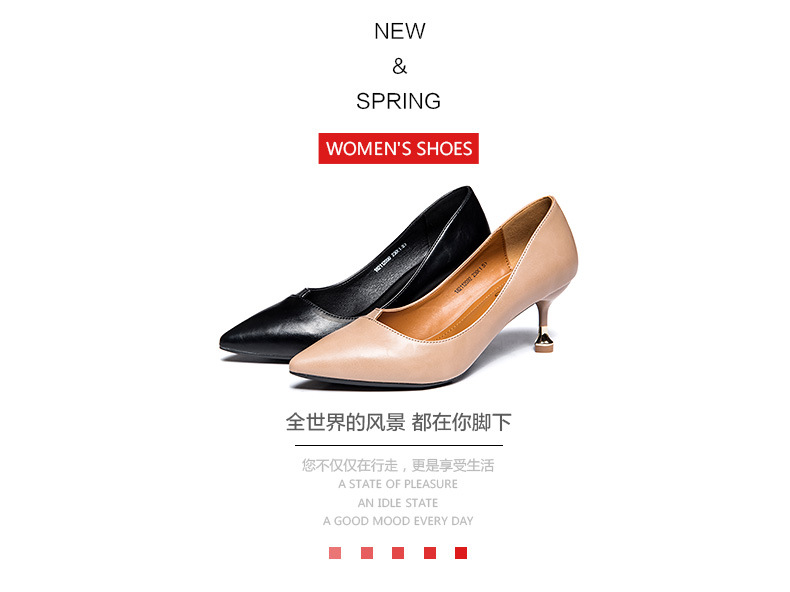Click the ampersand symbol under NEW
This screenshot has width=790, height=592.
point(400,66)
